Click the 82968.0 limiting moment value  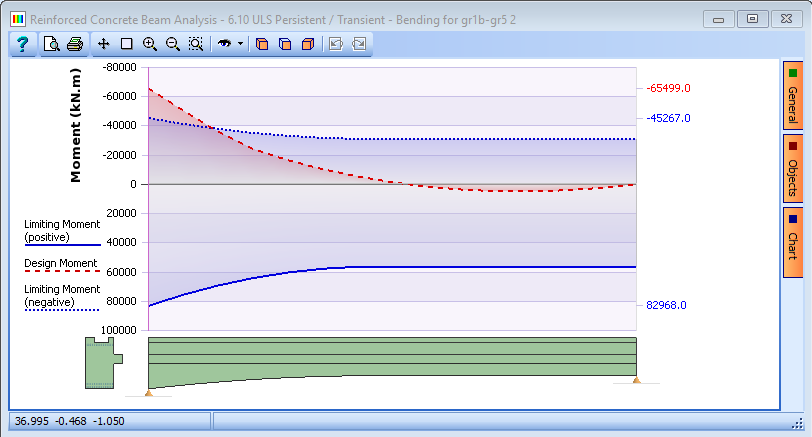[666, 305]
